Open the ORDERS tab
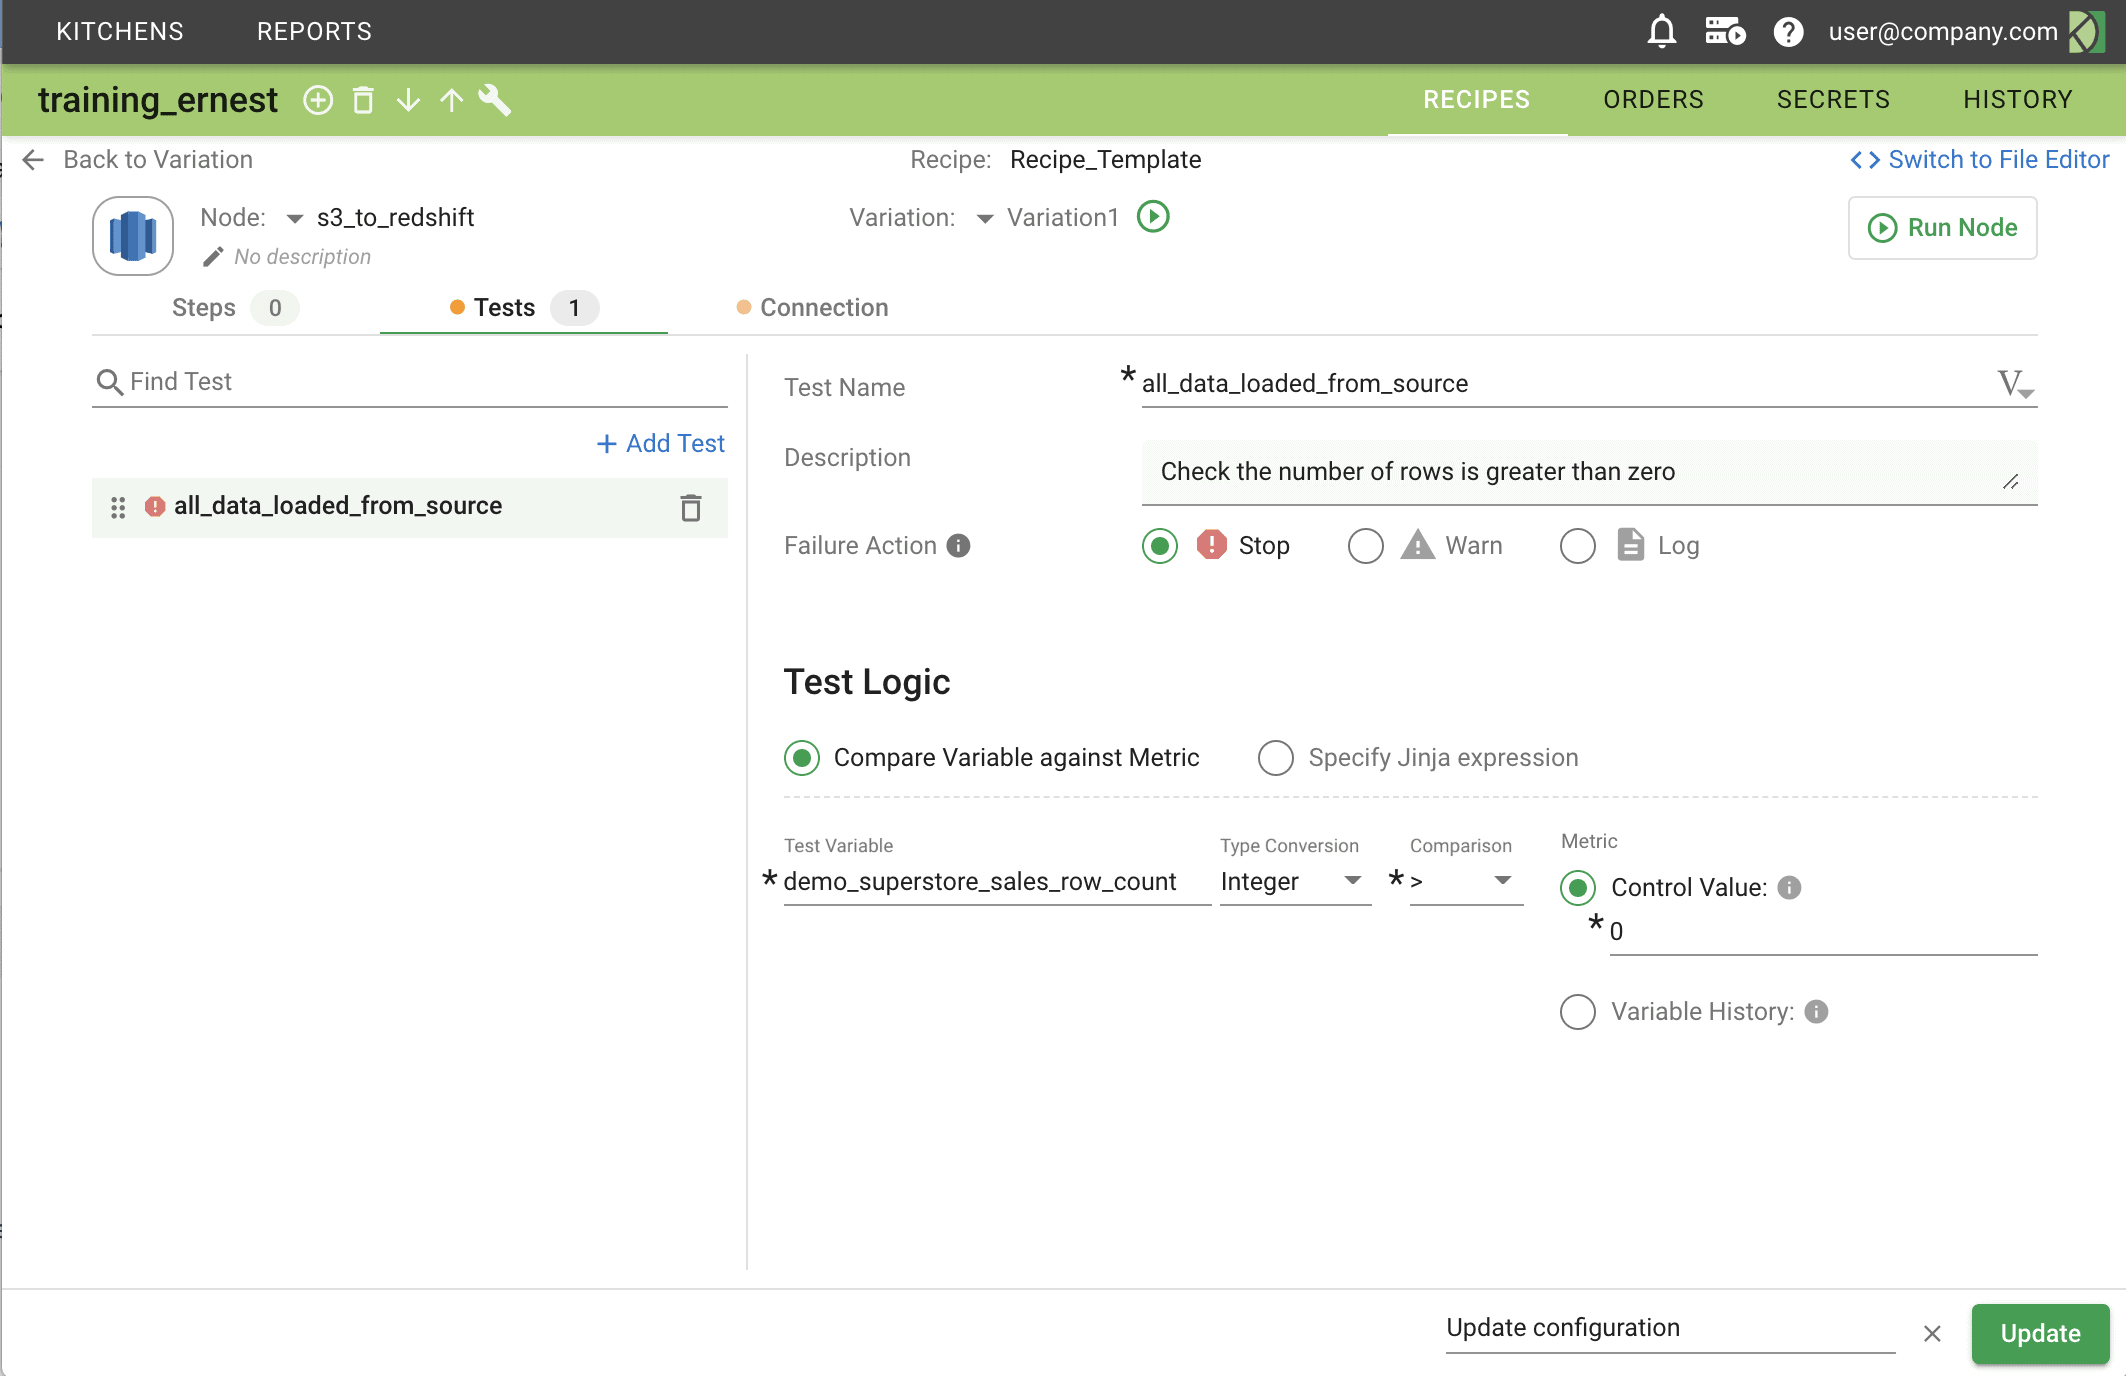This screenshot has height=1376, width=2126. coord(1653,100)
